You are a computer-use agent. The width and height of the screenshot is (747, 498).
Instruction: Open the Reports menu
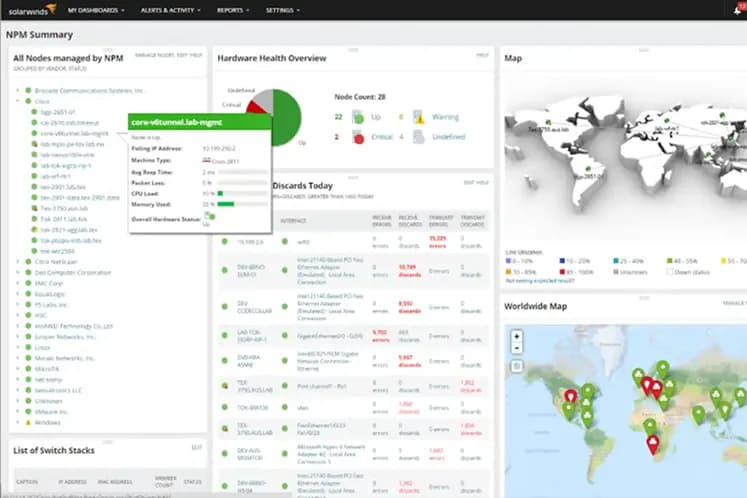233,10
